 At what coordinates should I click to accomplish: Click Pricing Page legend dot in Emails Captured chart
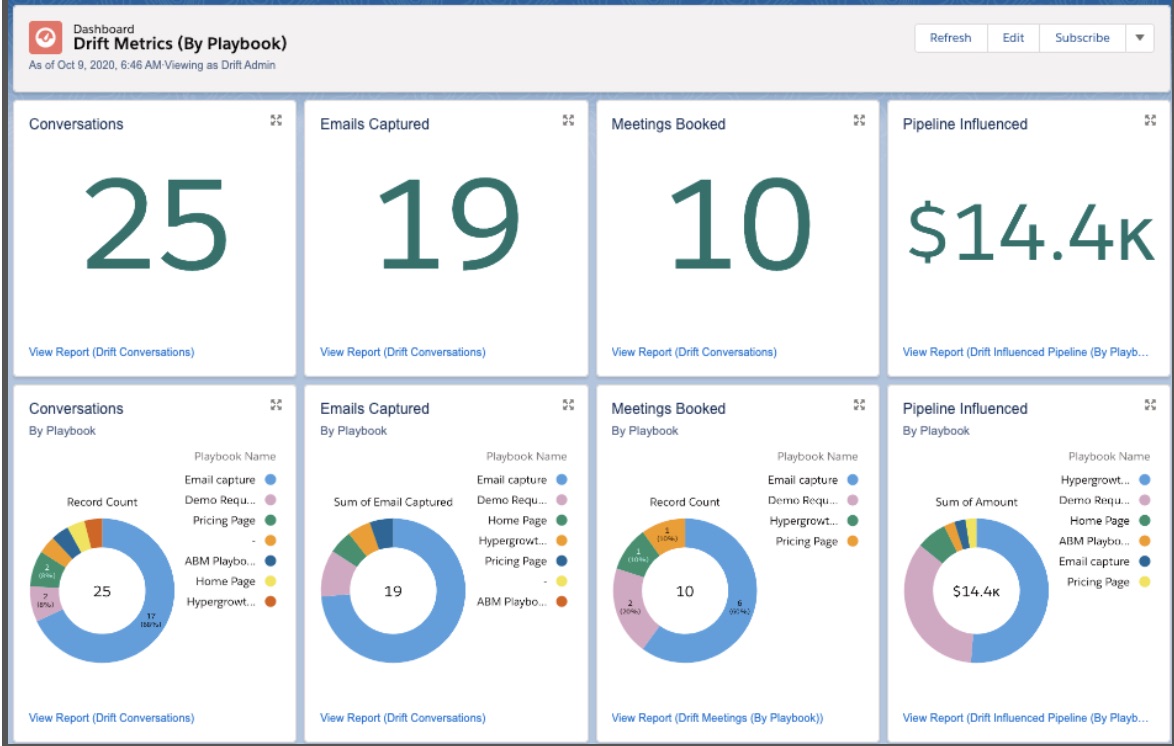point(562,560)
